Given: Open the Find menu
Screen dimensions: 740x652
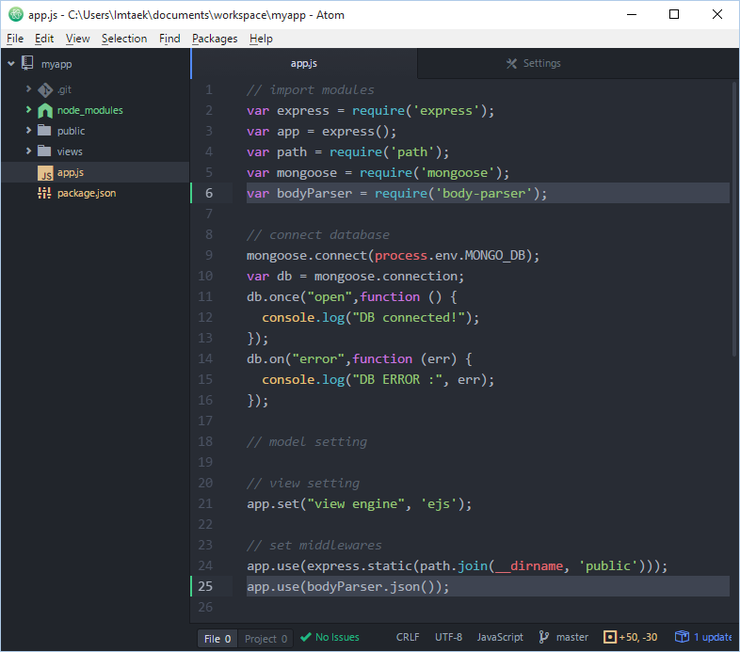Looking at the screenshot, I should pos(169,39).
